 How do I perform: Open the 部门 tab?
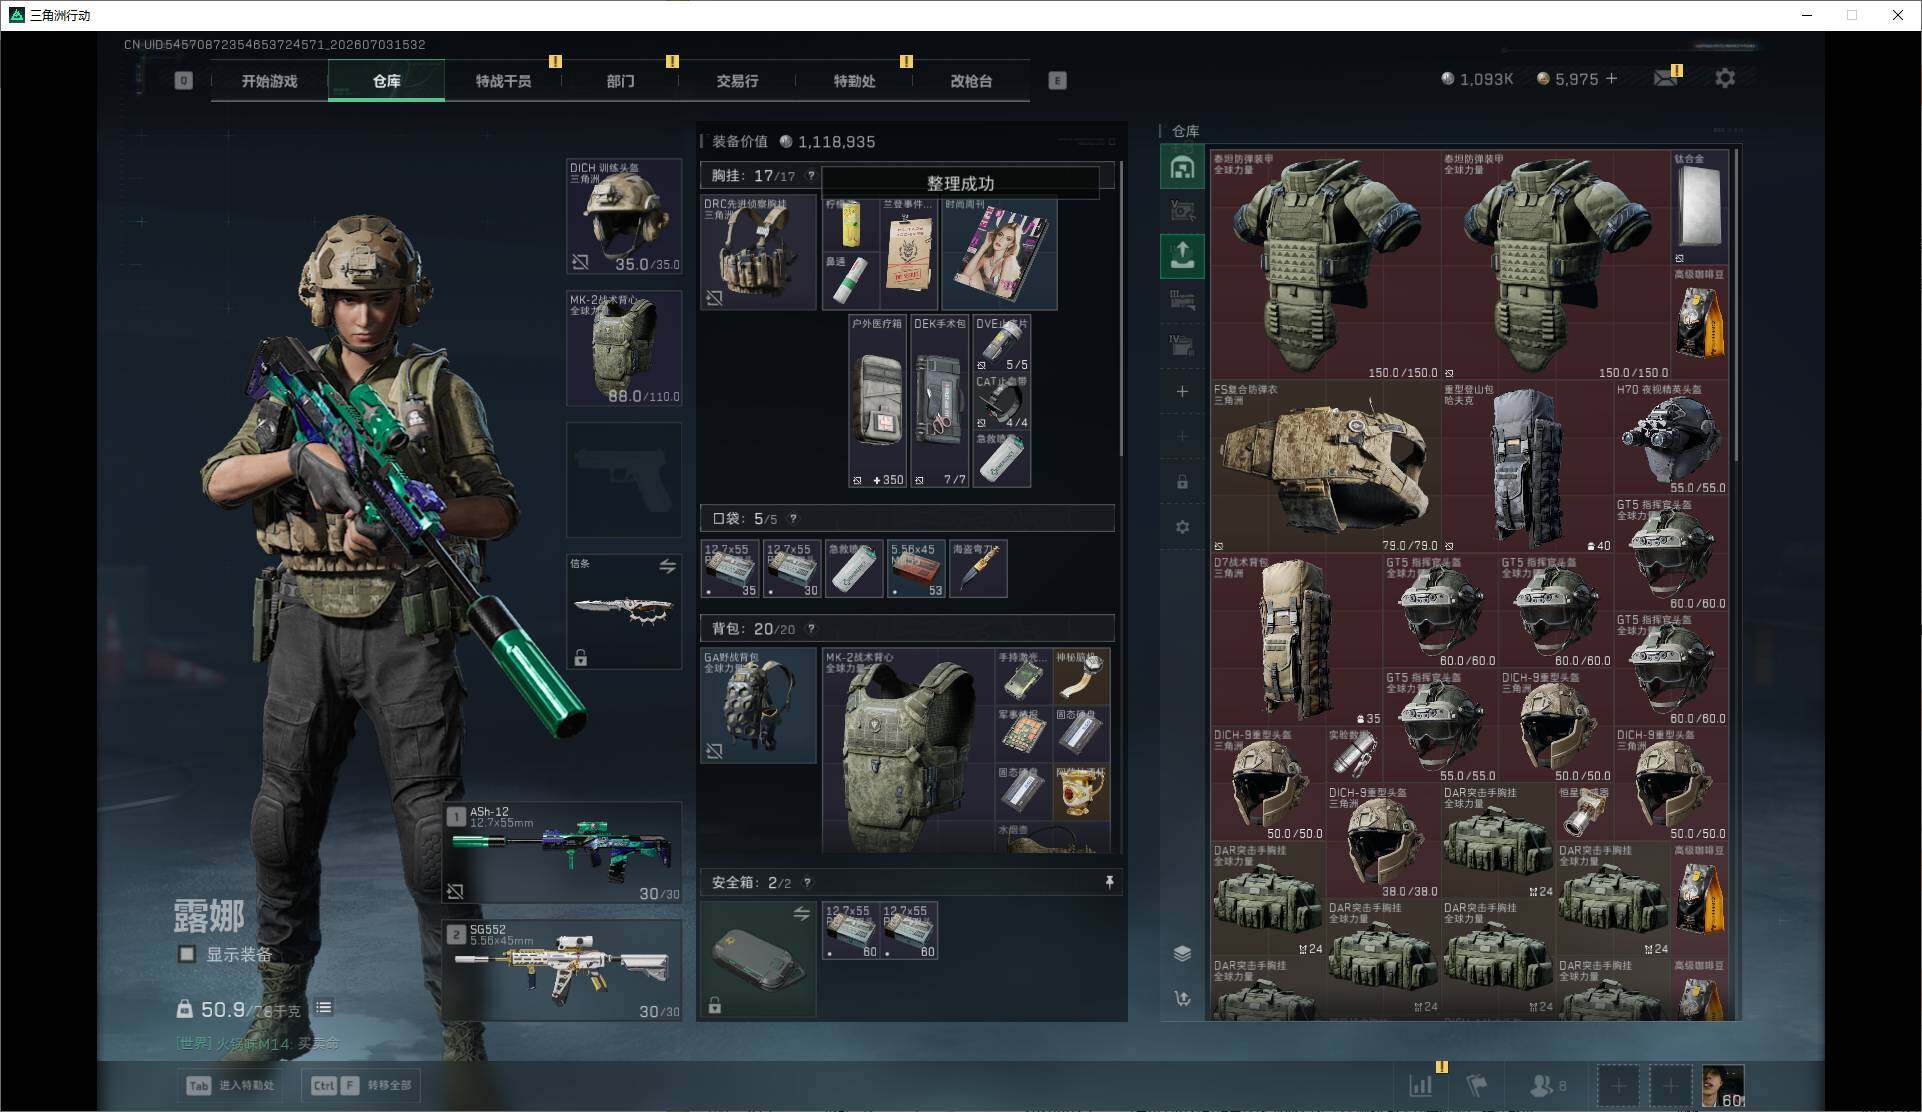click(x=620, y=81)
